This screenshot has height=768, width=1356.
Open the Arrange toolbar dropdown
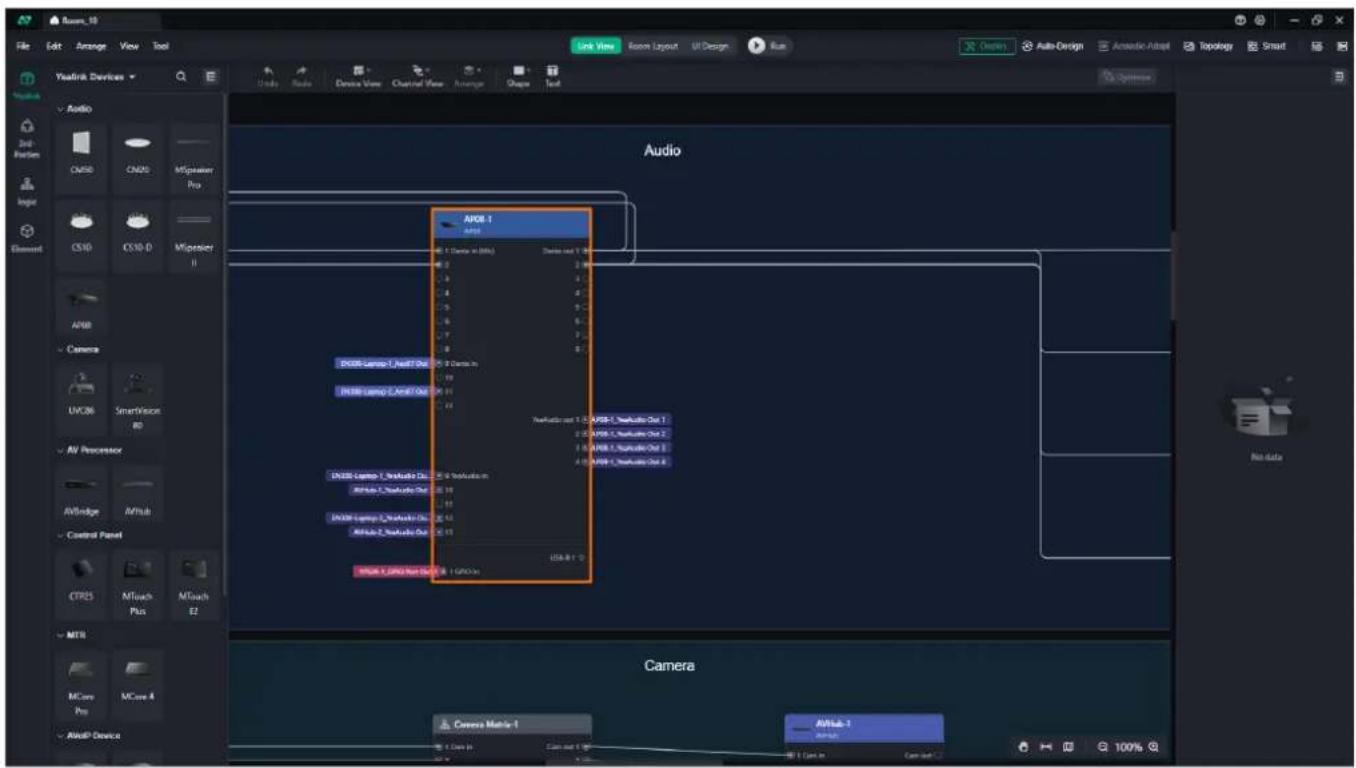[x=468, y=76]
